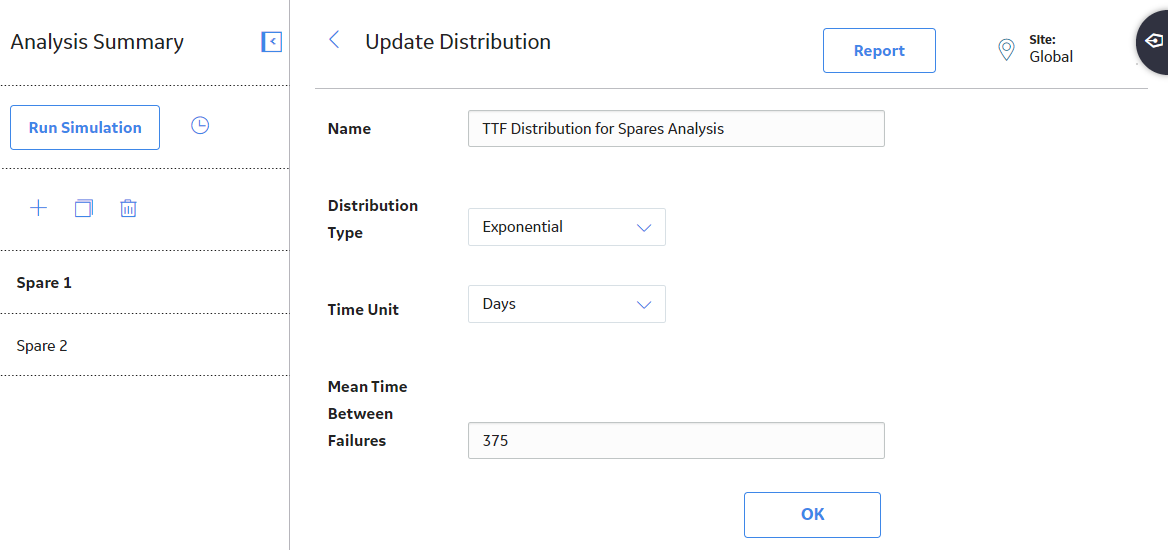Copy the selected spare
The width and height of the screenshot is (1168, 550).
click(83, 208)
